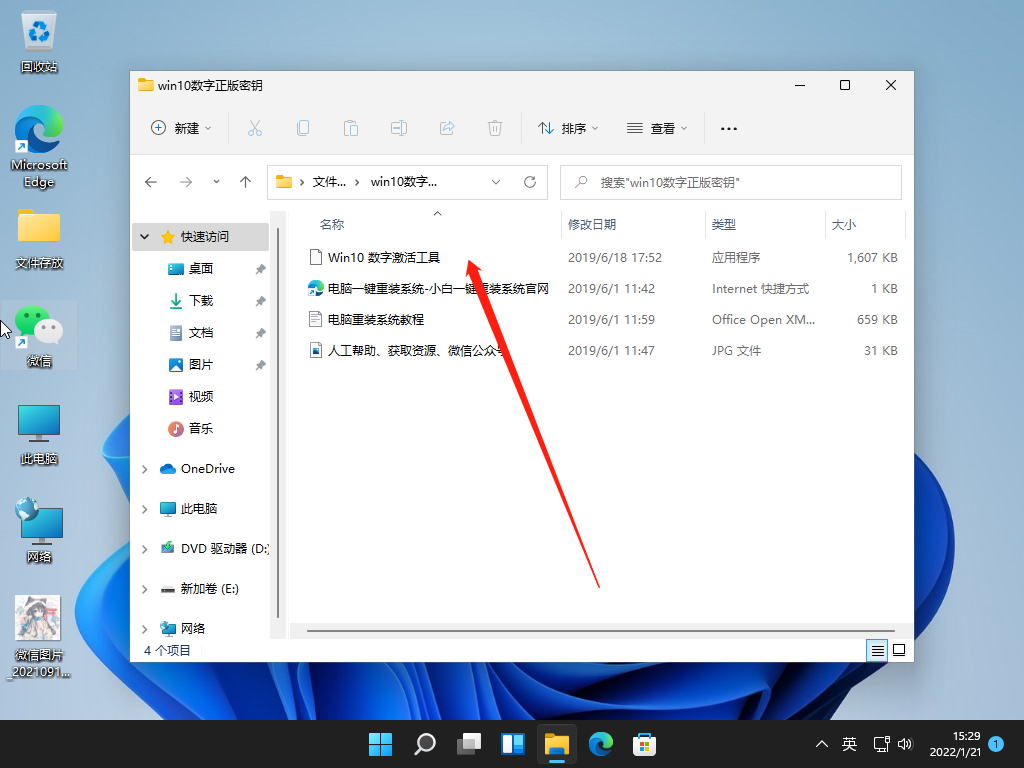Go up one folder level
Viewport: 1024px width, 768px height.
pyautogui.click(x=245, y=182)
